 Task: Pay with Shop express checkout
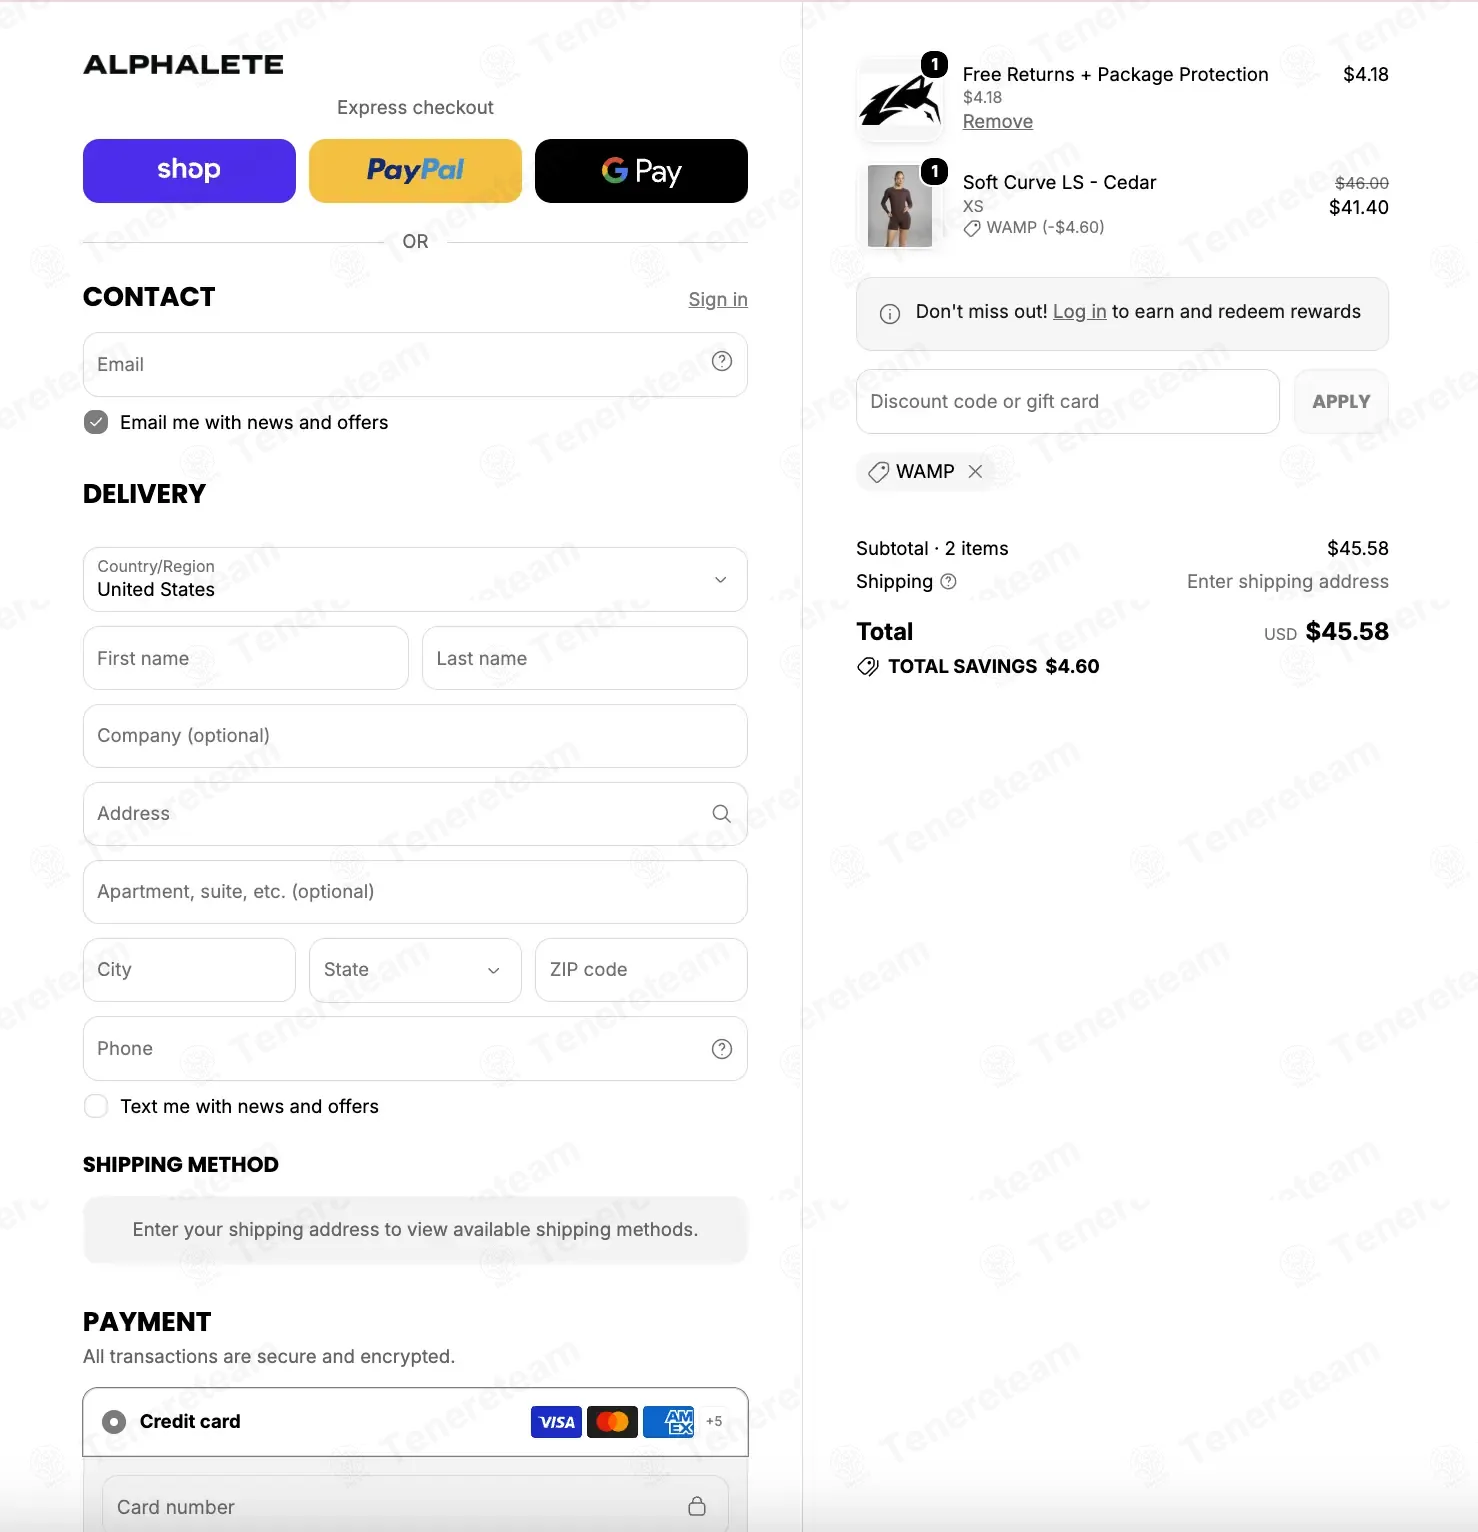pyautogui.click(x=189, y=171)
